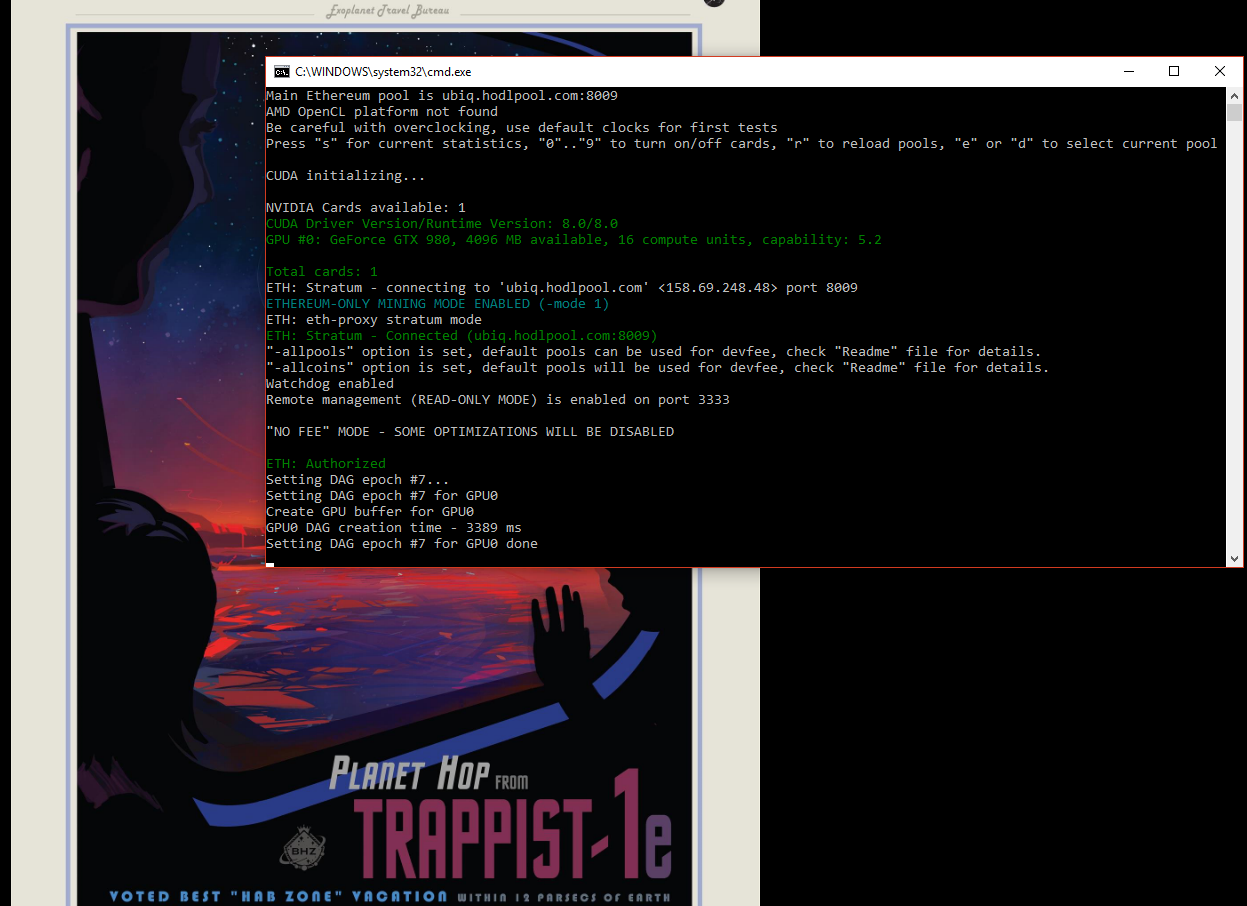Click 'Remote management (READ-ONLY MODE)' line
1247x906 pixels.
click(x=497, y=400)
